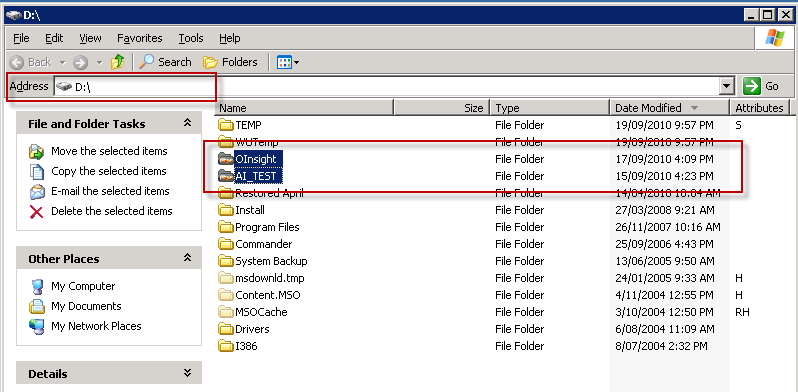The image size is (798, 392).
Task: Open Search from the toolbar
Action: point(165,62)
